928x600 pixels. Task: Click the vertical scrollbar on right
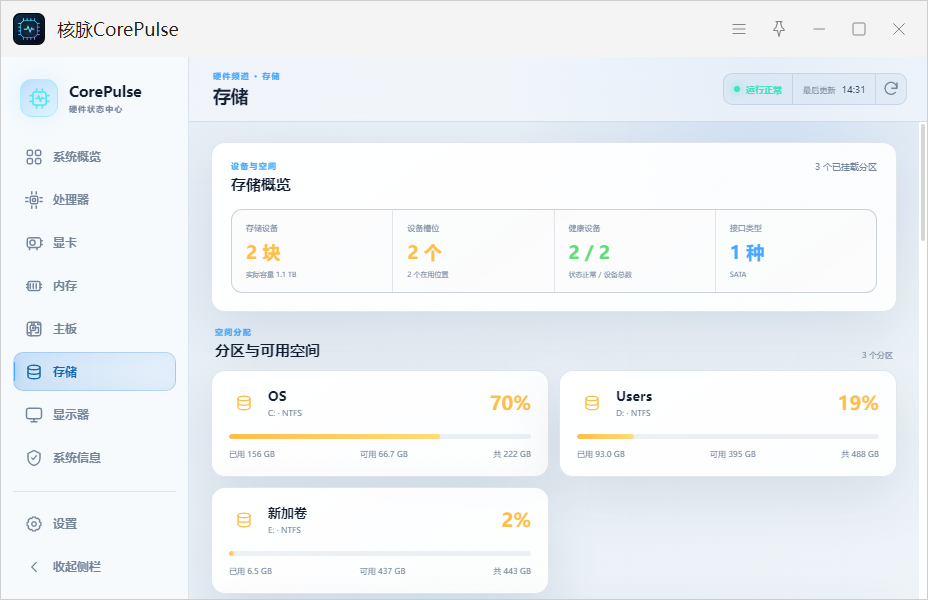point(923,182)
